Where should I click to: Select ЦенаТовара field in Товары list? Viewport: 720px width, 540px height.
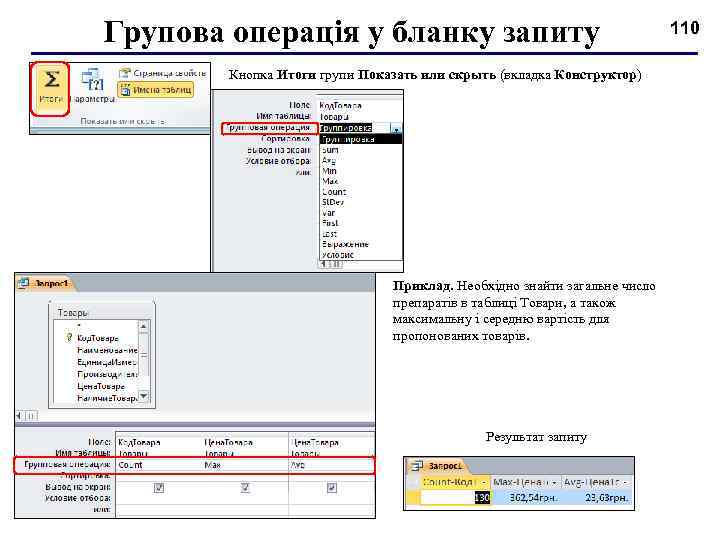pos(101,386)
